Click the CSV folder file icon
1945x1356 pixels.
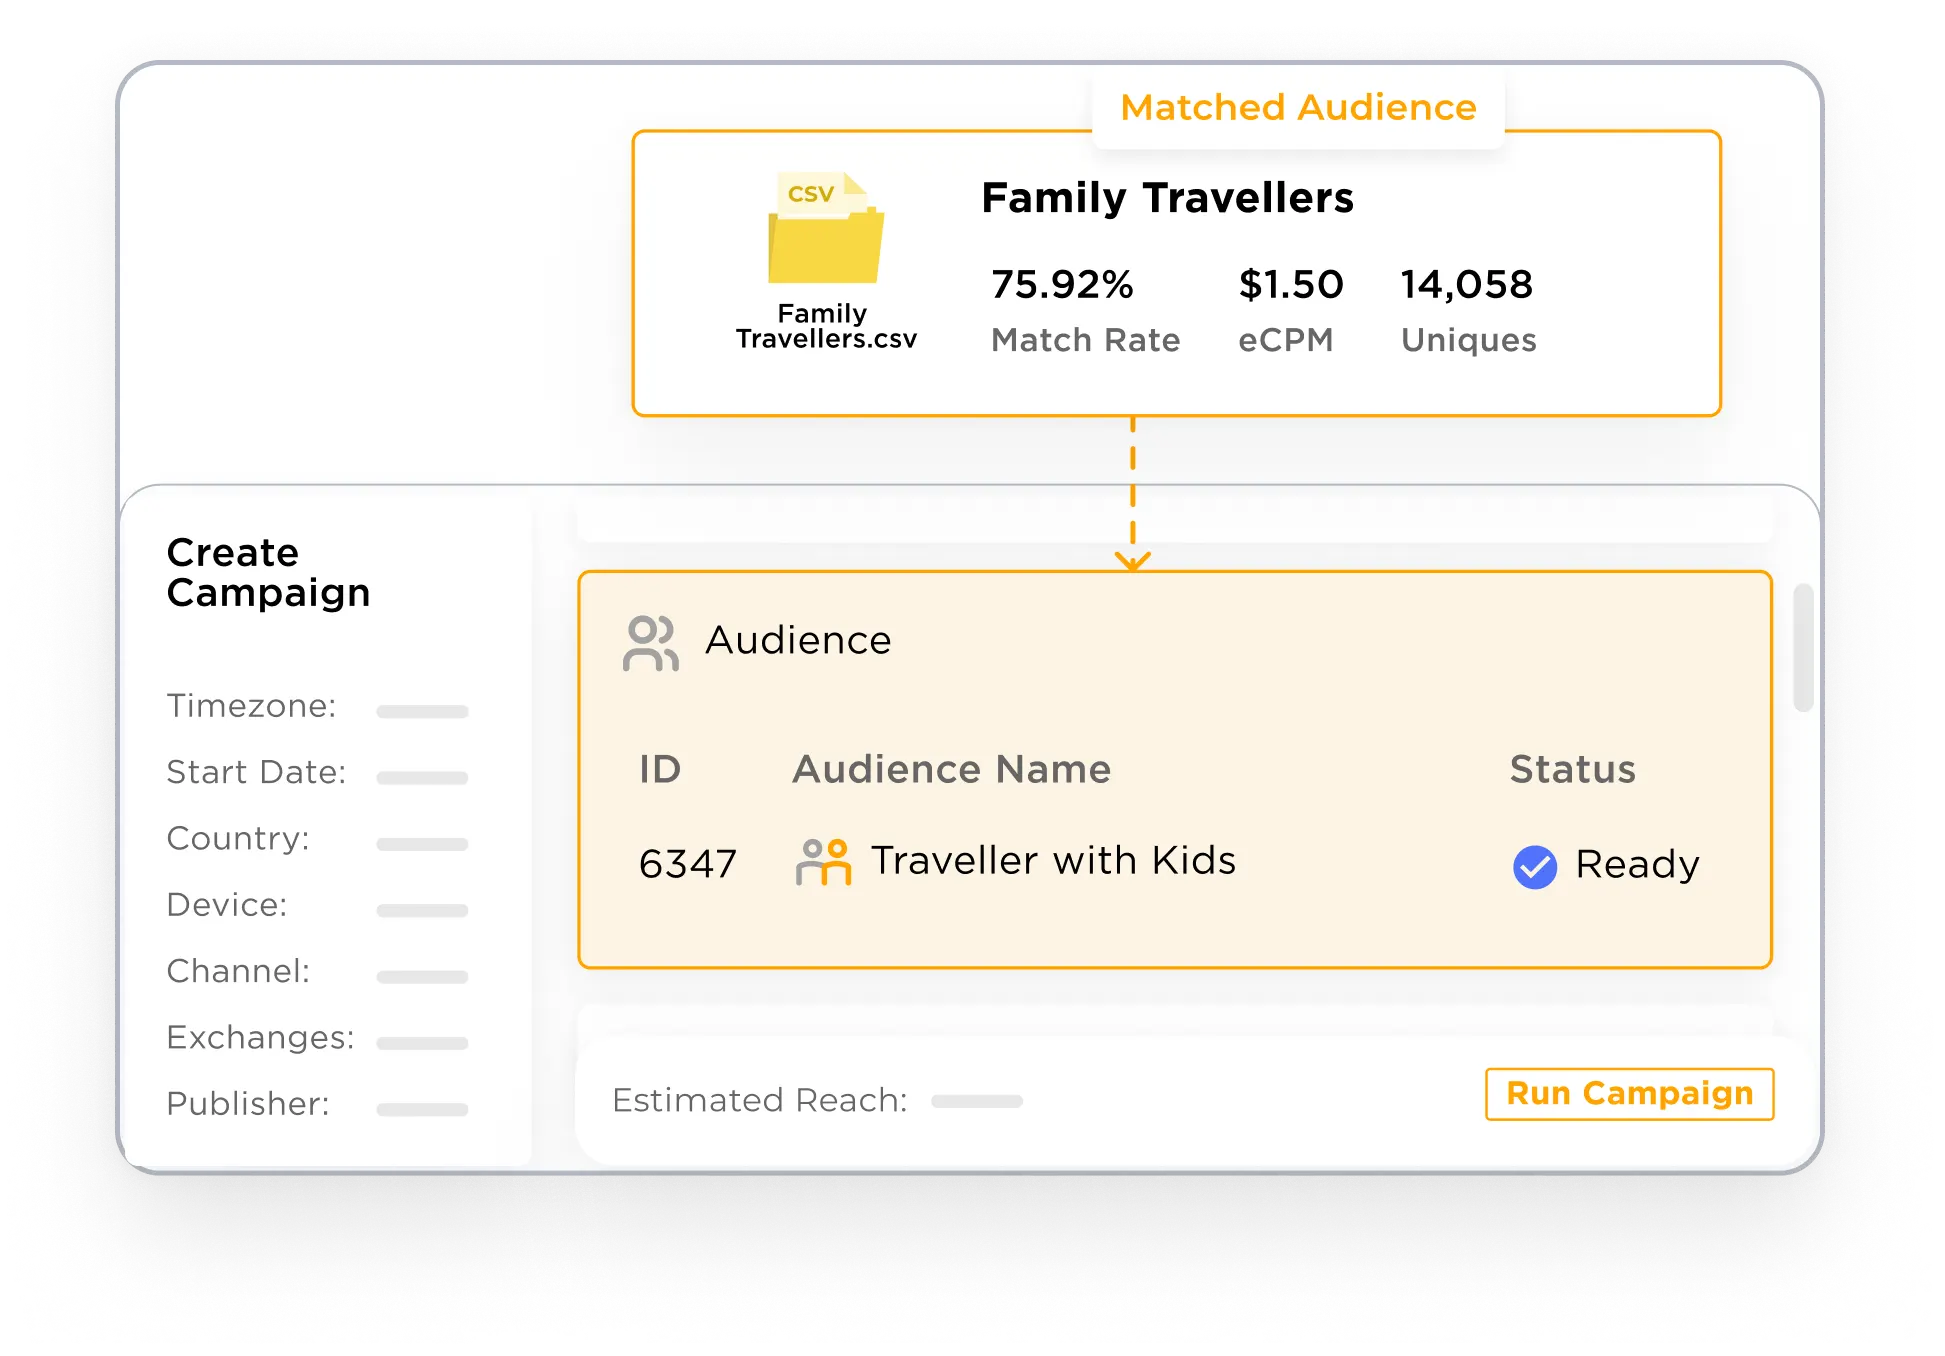pos(826,229)
